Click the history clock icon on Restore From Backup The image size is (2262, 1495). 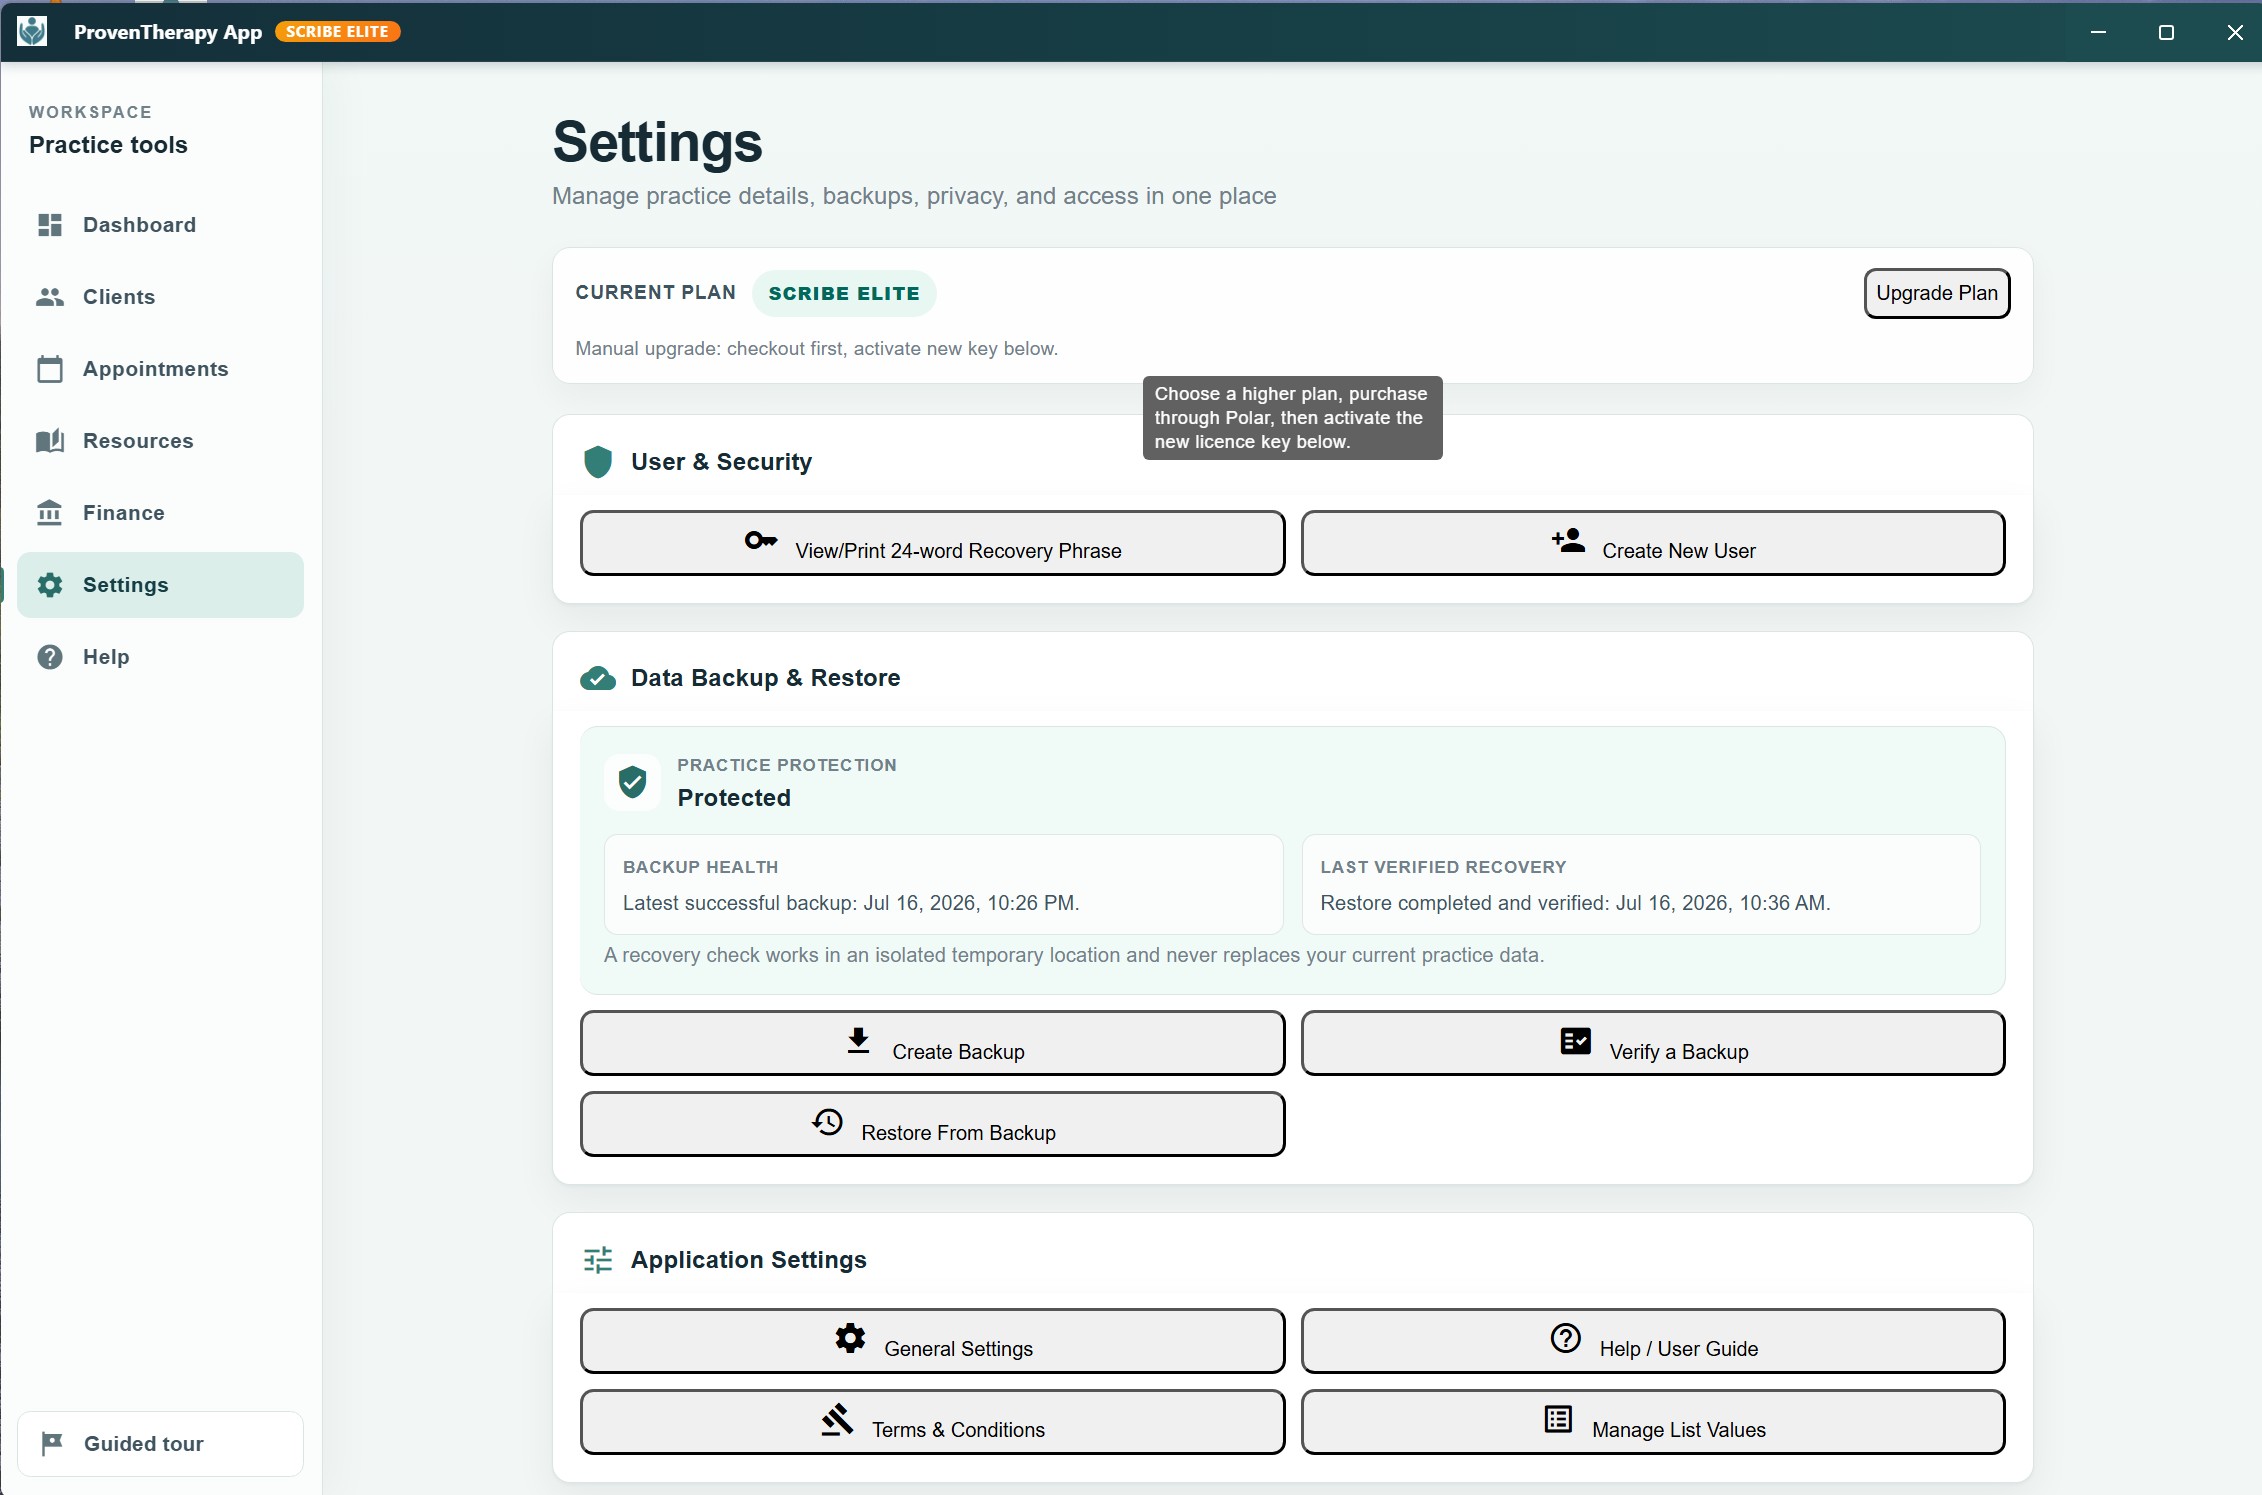click(x=827, y=1122)
